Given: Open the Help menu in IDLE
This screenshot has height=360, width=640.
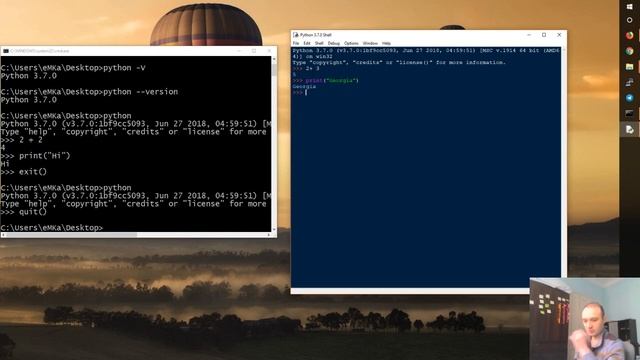Looking at the screenshot, I should (x=386, y=43).
